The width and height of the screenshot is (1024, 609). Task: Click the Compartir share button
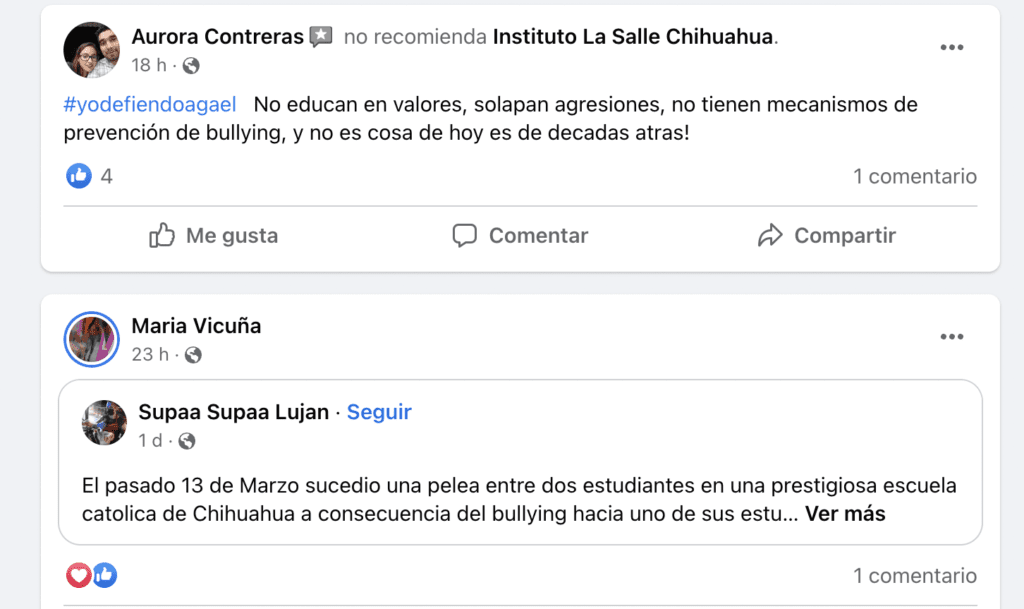pyautogui.click(x=826, y=236)
